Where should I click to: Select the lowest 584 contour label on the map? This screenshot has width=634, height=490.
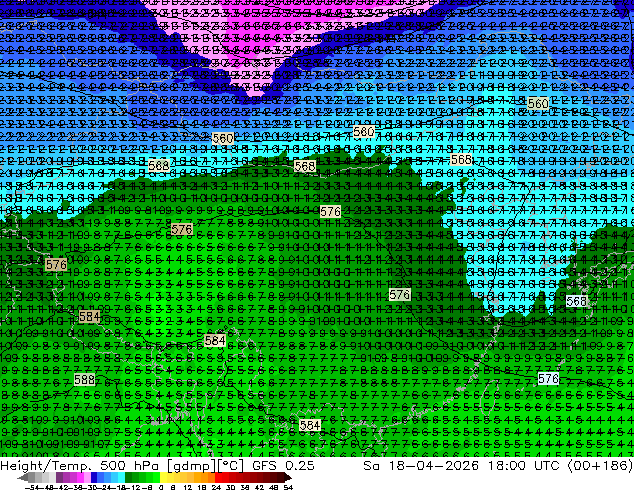point(310,425)
